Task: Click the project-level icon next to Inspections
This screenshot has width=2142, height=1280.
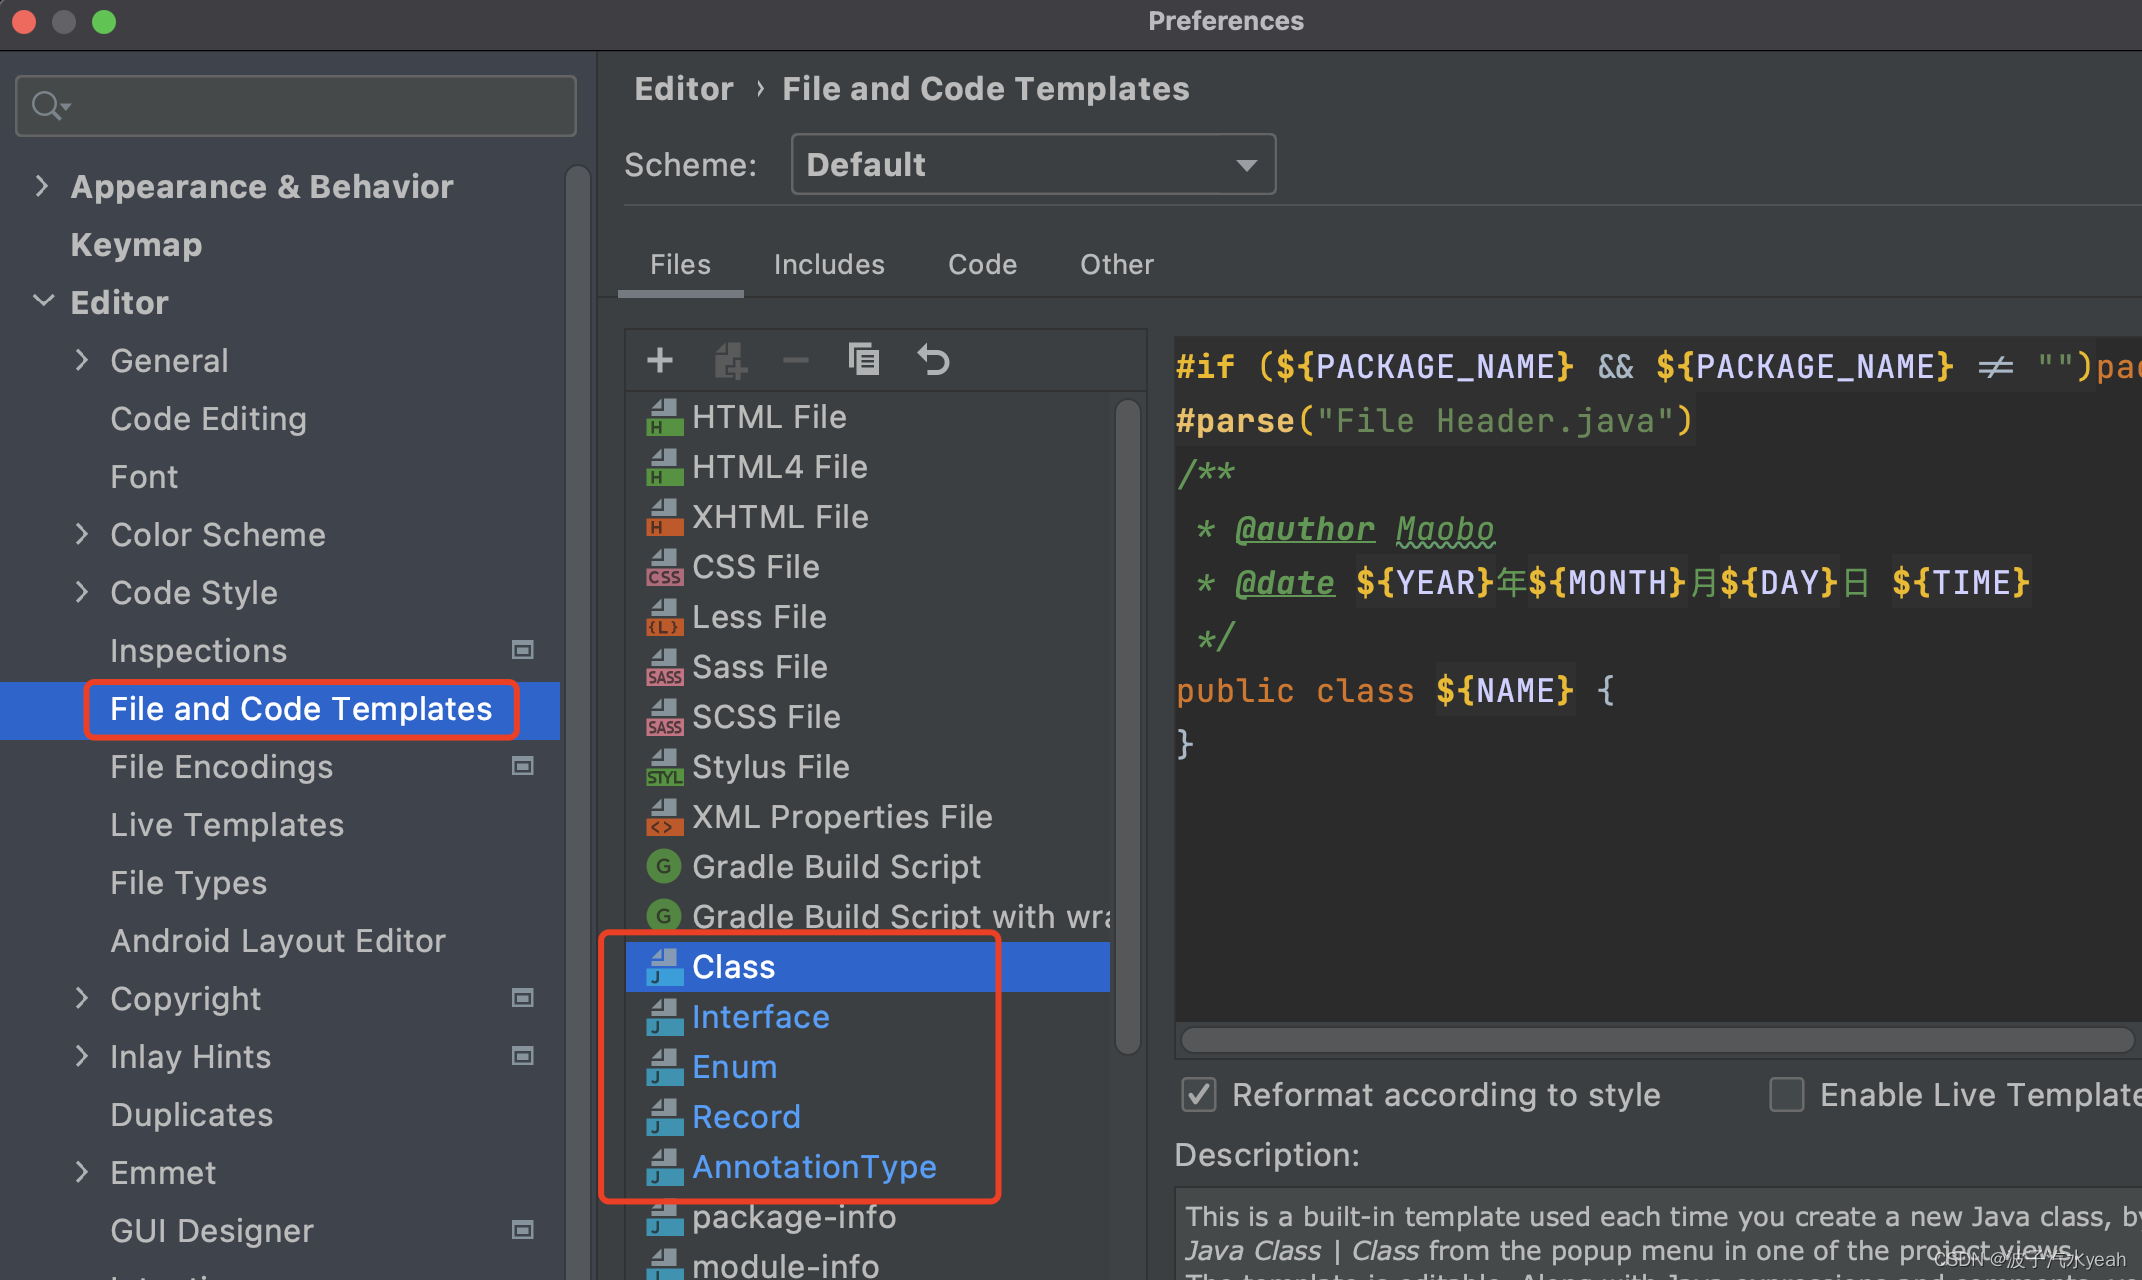Action: pos(522,650)
